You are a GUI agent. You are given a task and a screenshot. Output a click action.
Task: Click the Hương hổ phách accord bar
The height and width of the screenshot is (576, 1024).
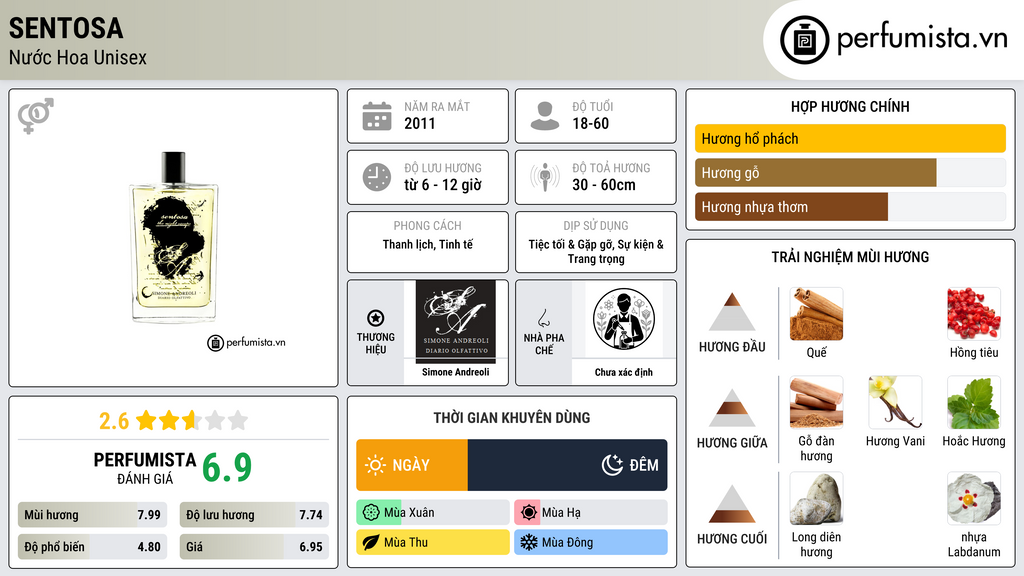850,138
